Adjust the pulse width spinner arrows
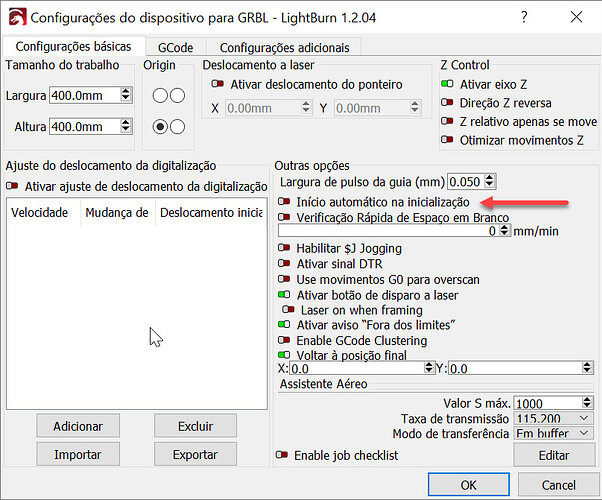 point(490,181)
